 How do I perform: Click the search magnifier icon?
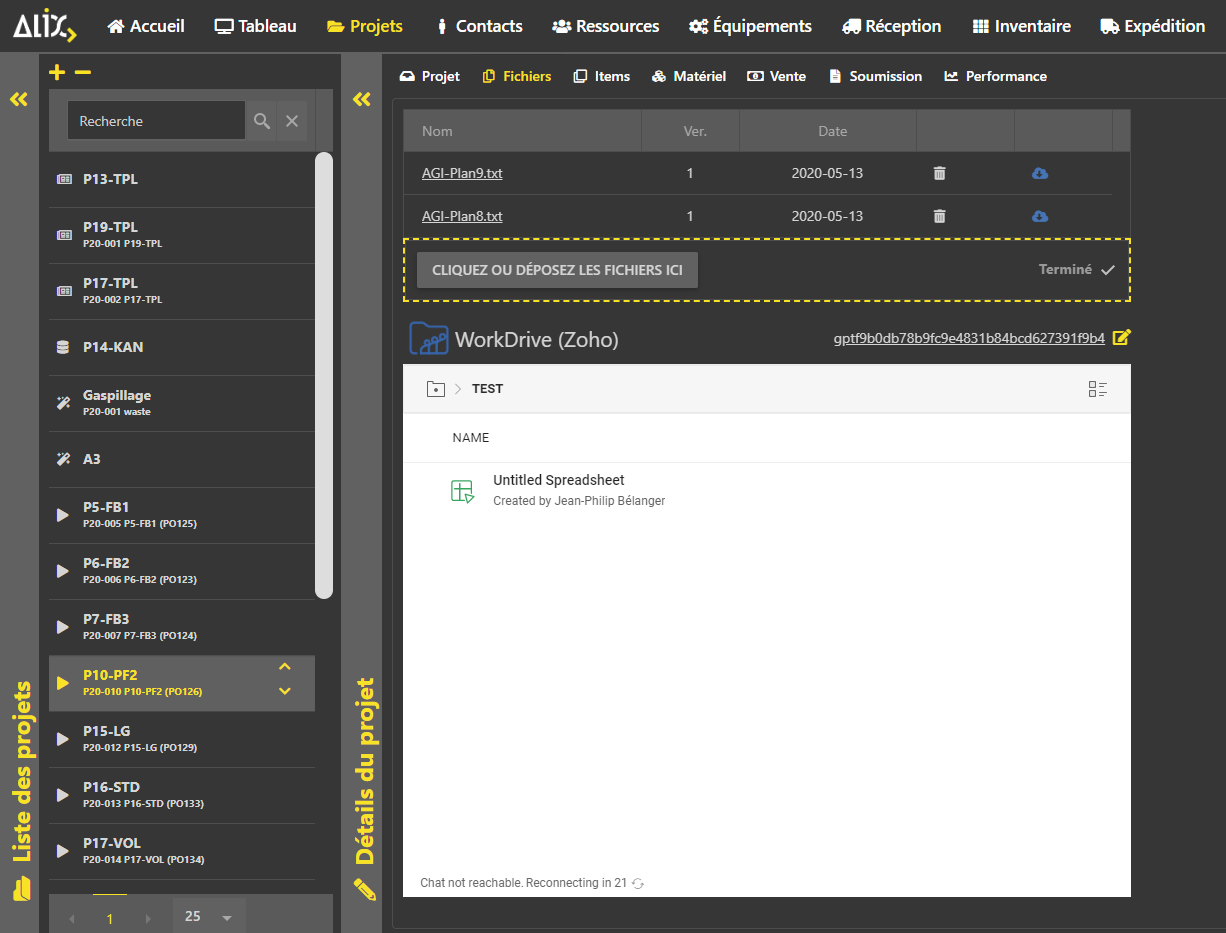262,121
